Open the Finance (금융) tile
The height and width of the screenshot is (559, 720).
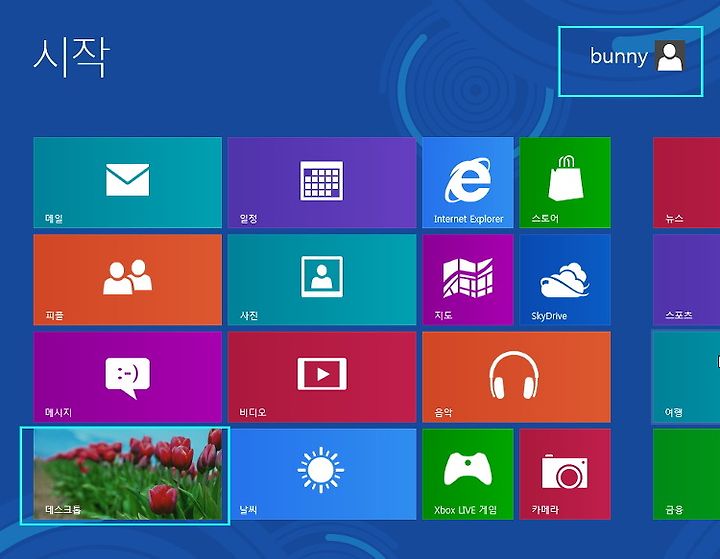pyautogui.click(x=686, y=474)
